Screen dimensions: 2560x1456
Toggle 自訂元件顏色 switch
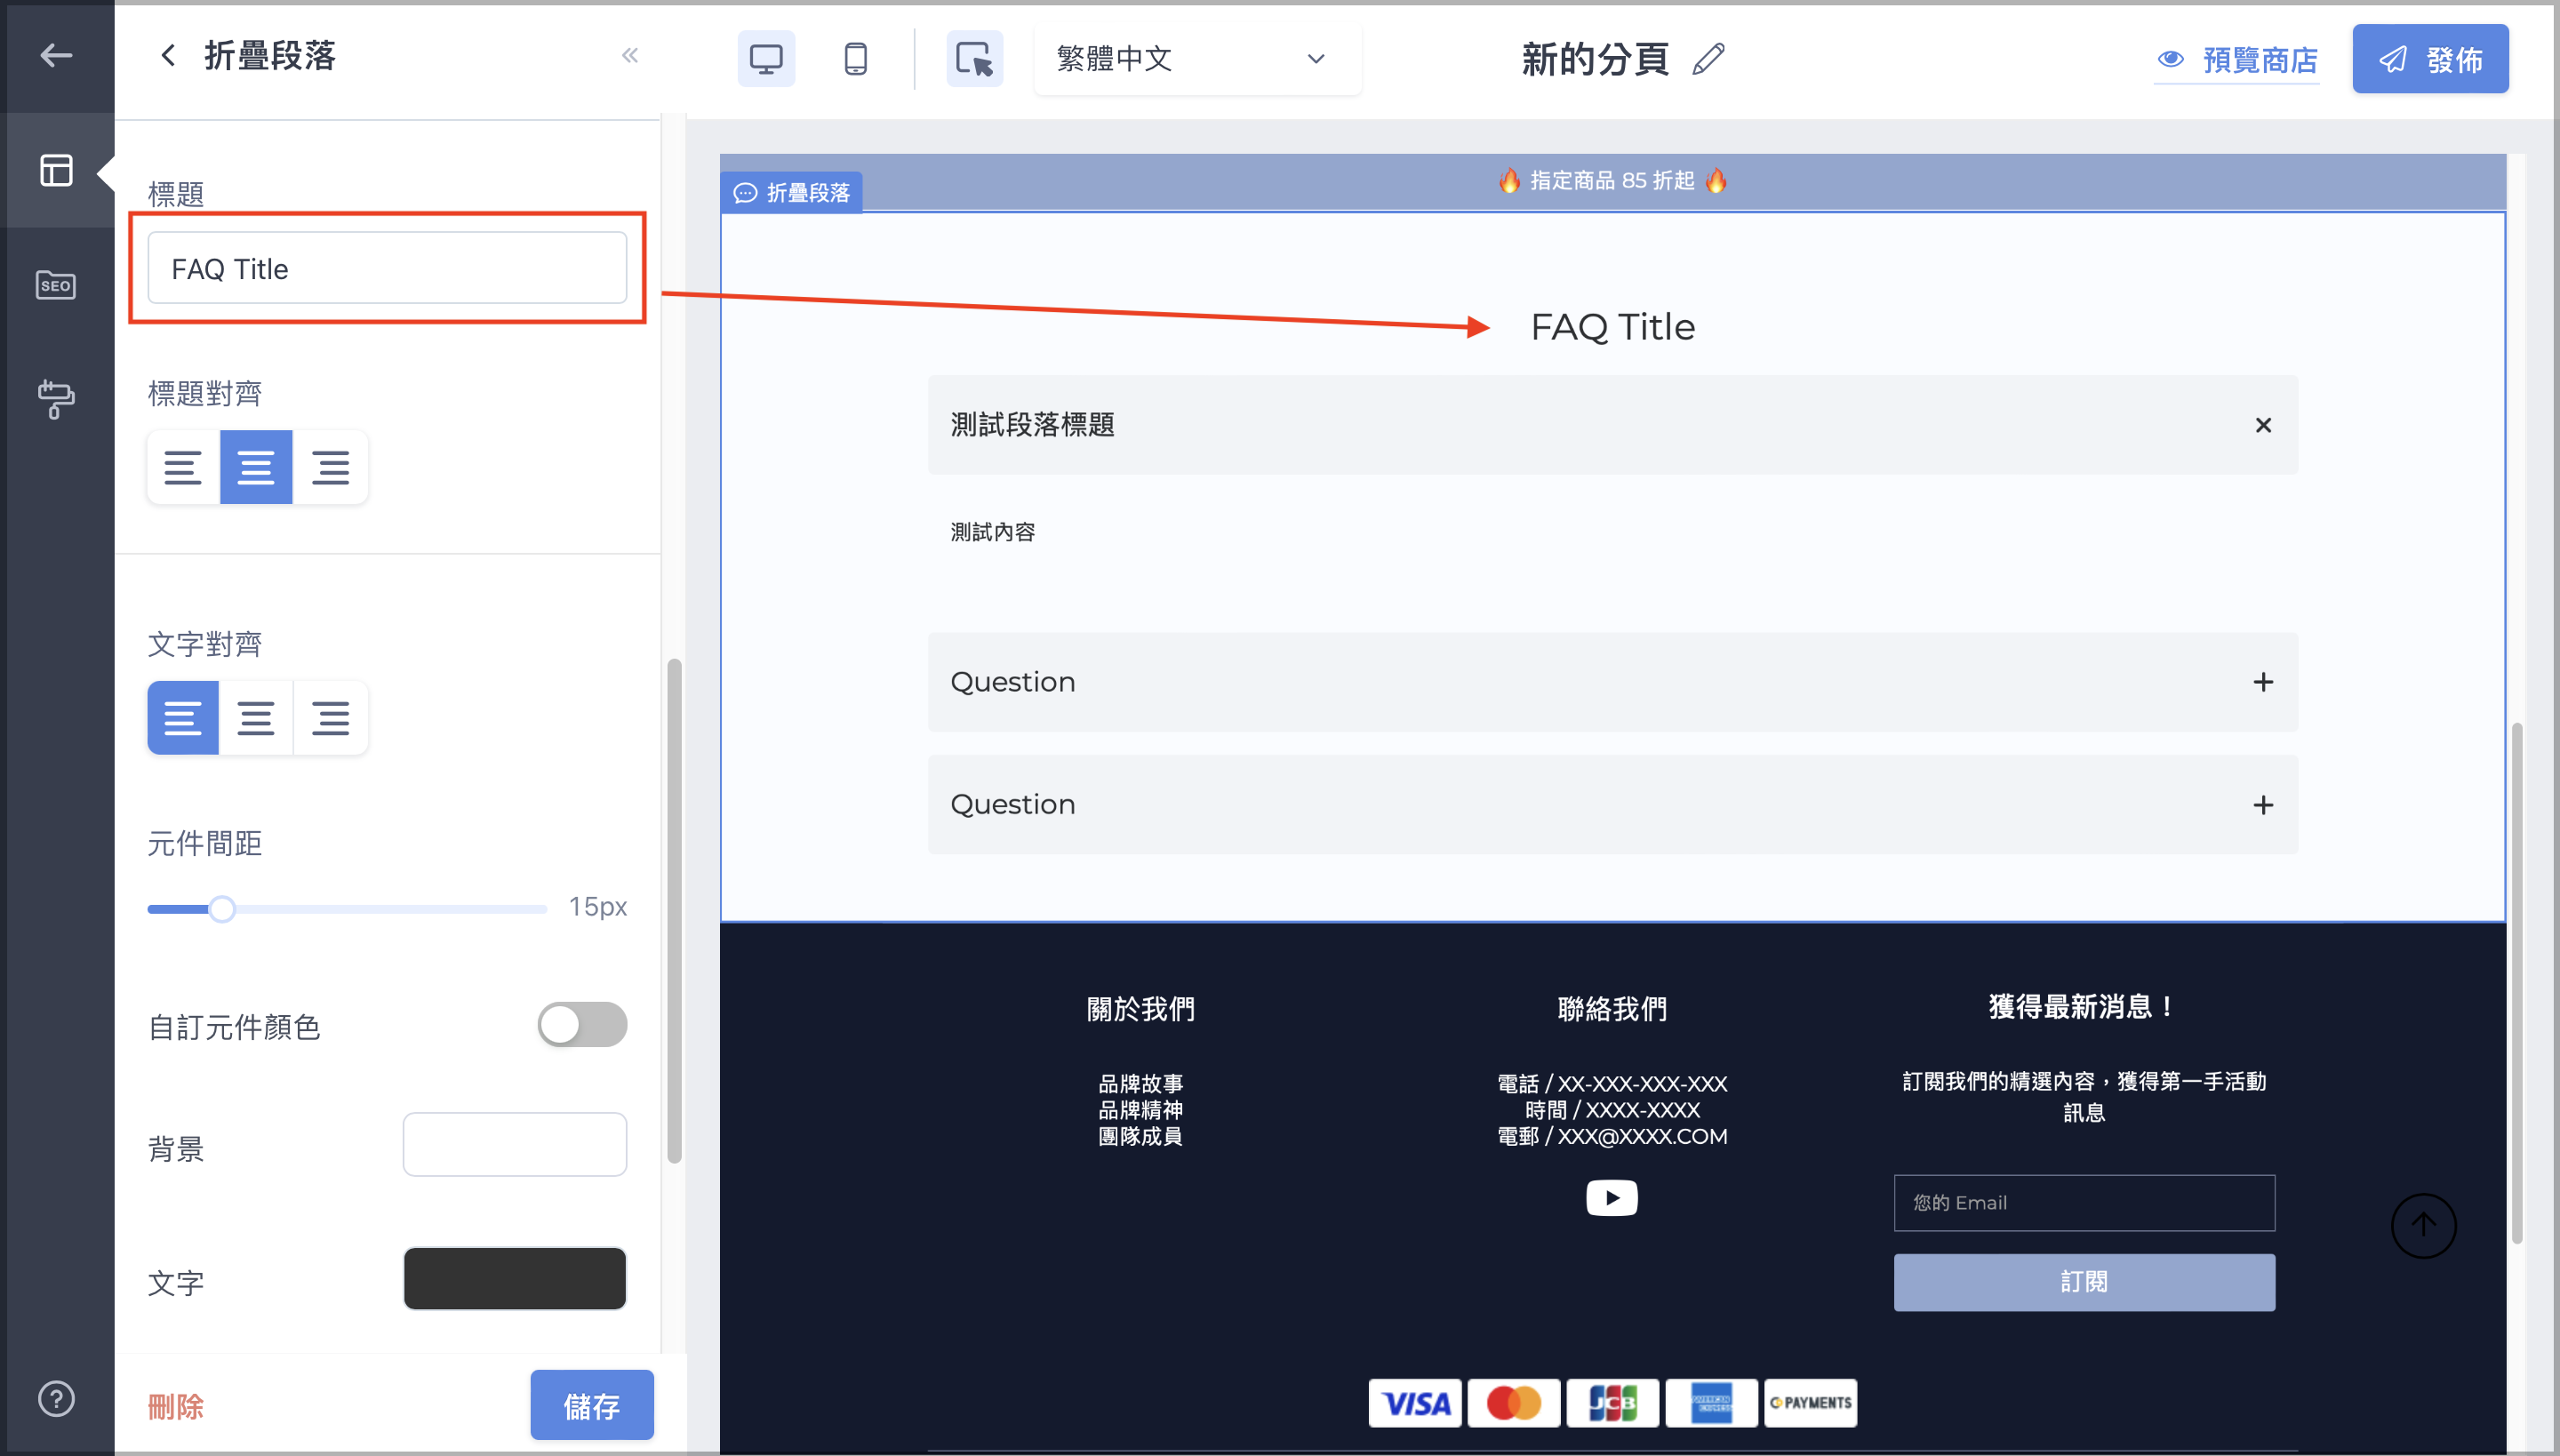click(x=582, y=1024)
